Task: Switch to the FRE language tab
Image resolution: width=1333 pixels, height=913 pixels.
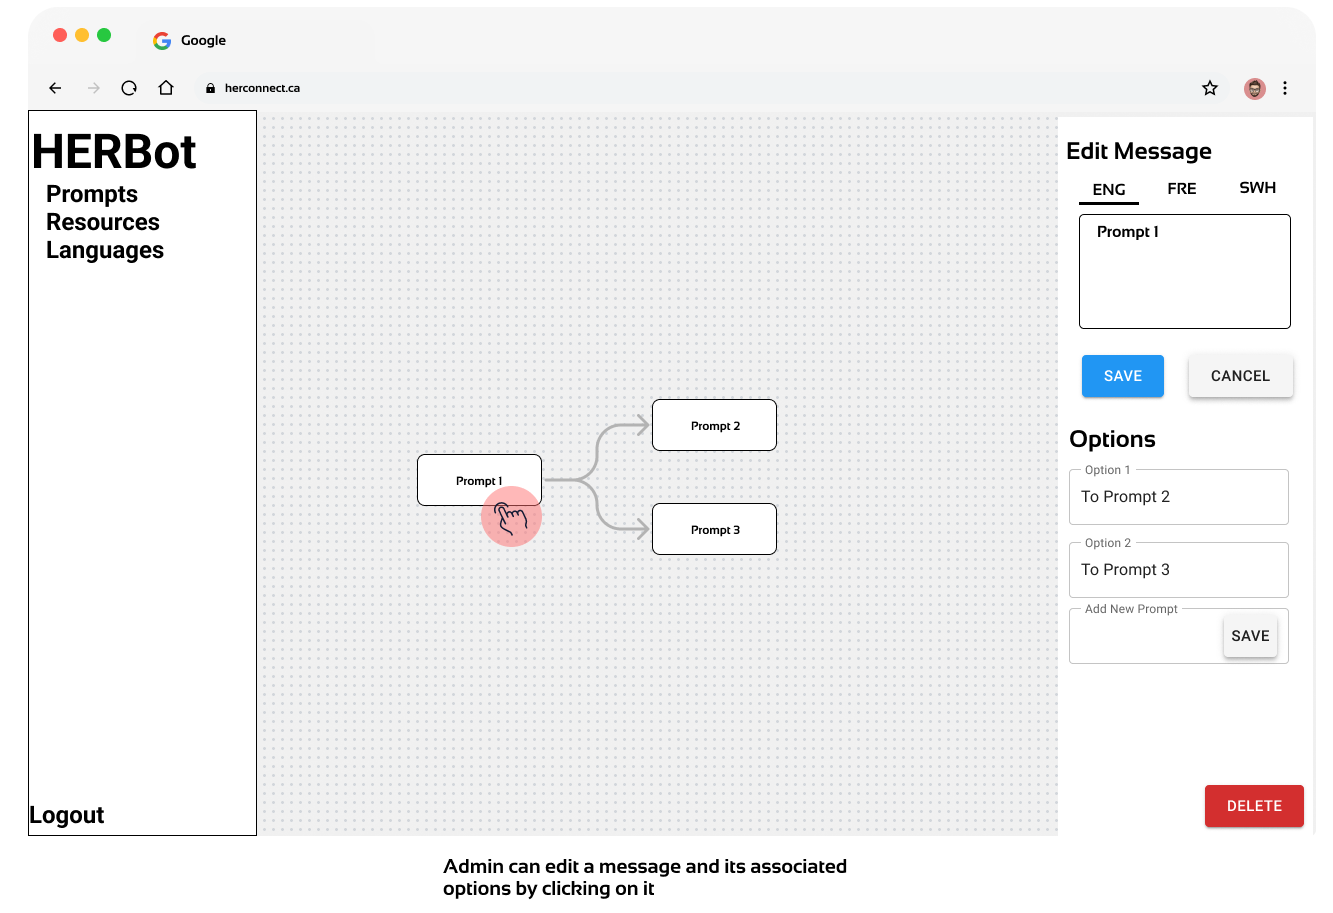Action: [1181, 188]
